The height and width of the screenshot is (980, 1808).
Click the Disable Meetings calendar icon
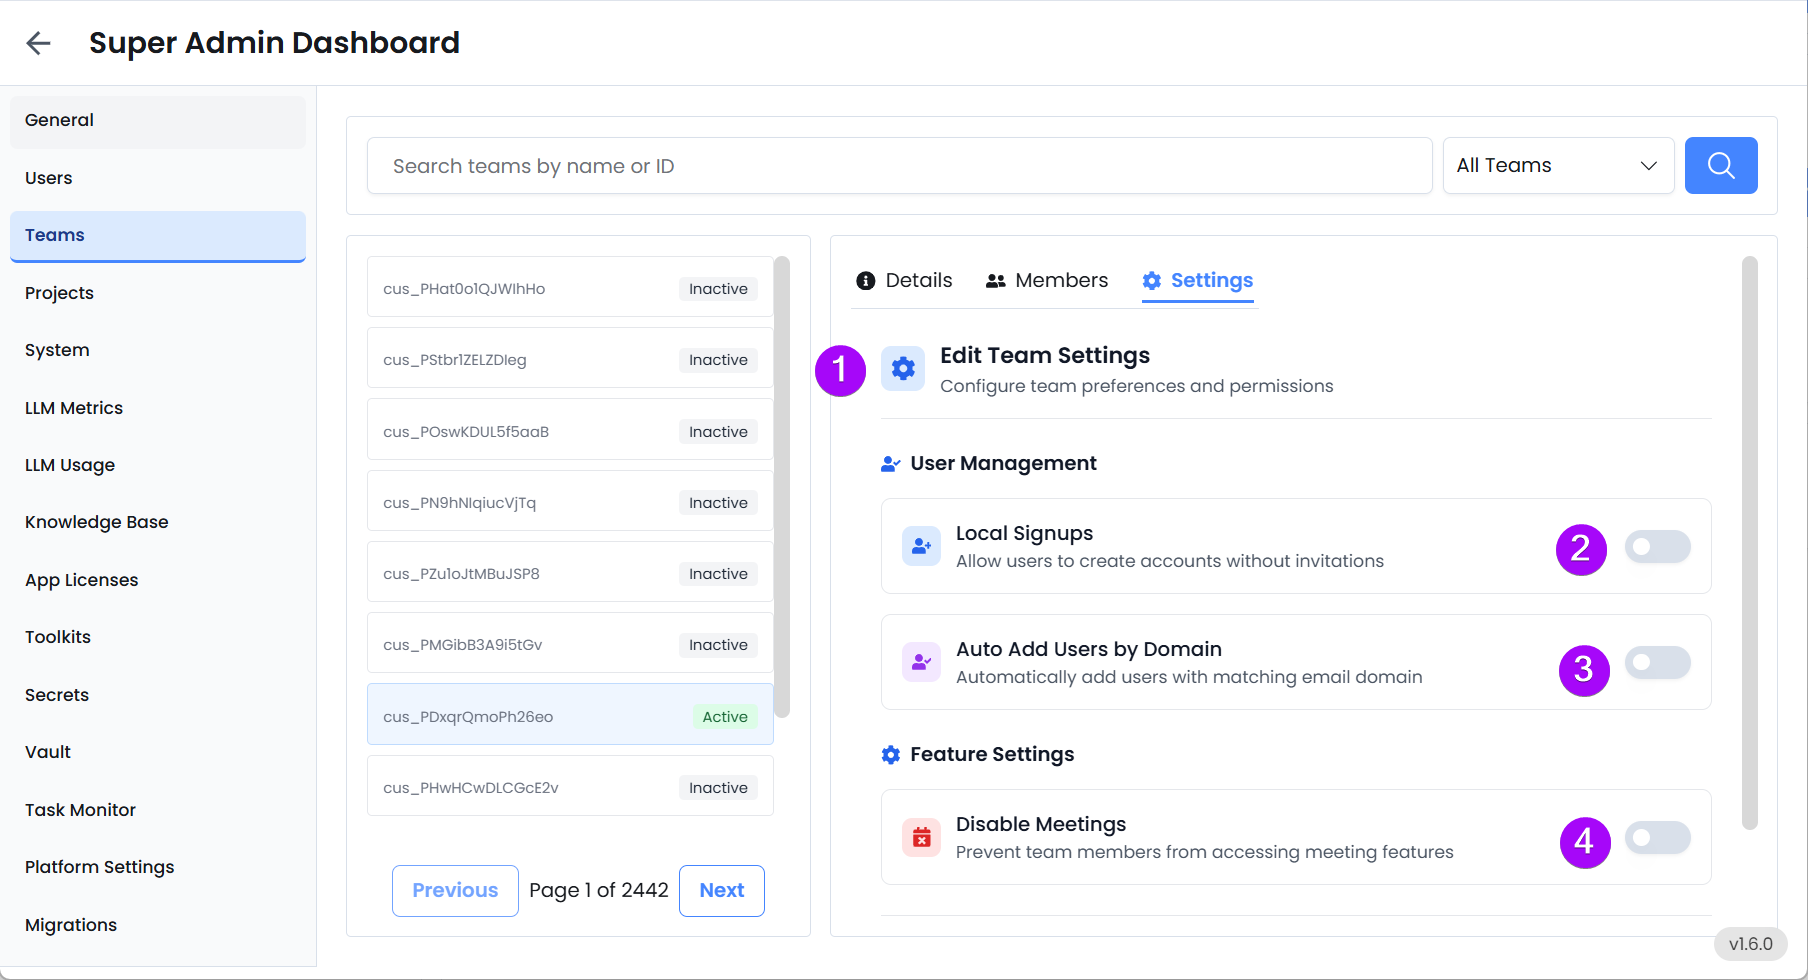click(x=921, y=837)
